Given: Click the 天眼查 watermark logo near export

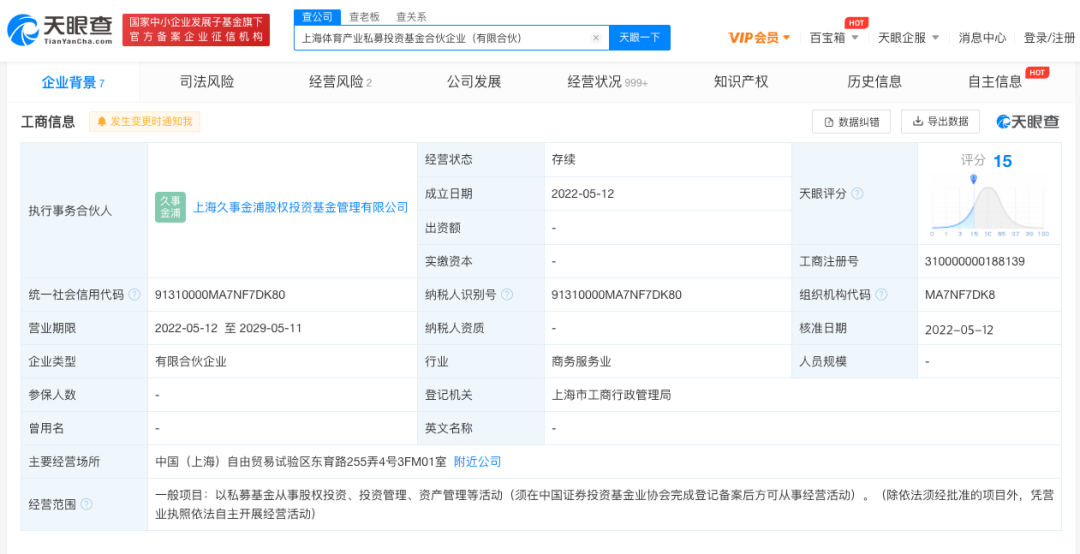Looking at the screenshot, I should pos(1027,122).
